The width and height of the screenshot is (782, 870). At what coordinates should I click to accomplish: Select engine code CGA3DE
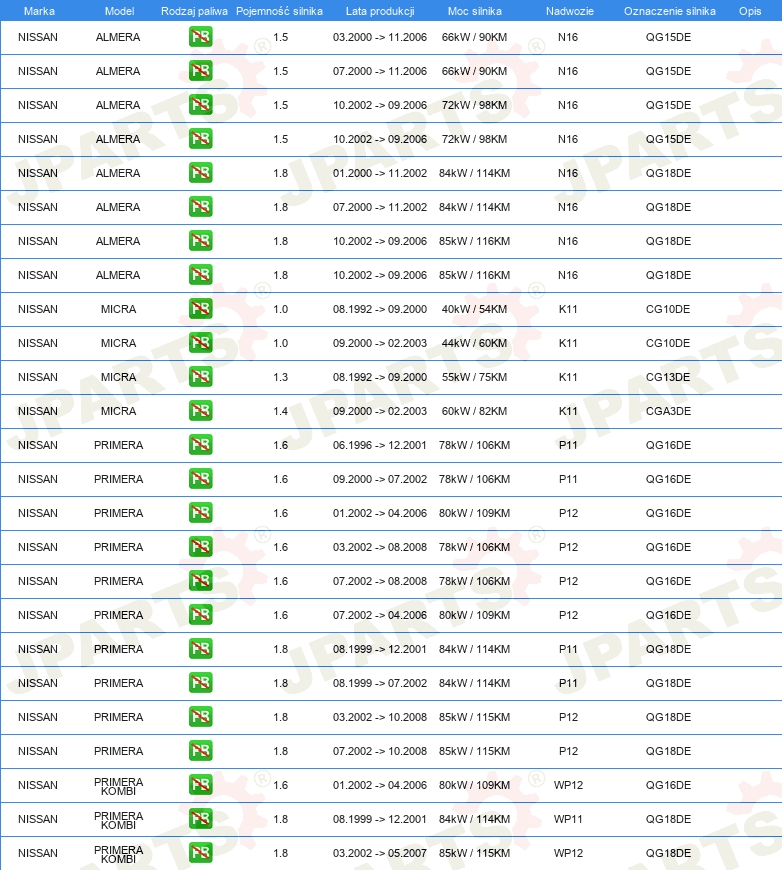(x=668, y=411)
